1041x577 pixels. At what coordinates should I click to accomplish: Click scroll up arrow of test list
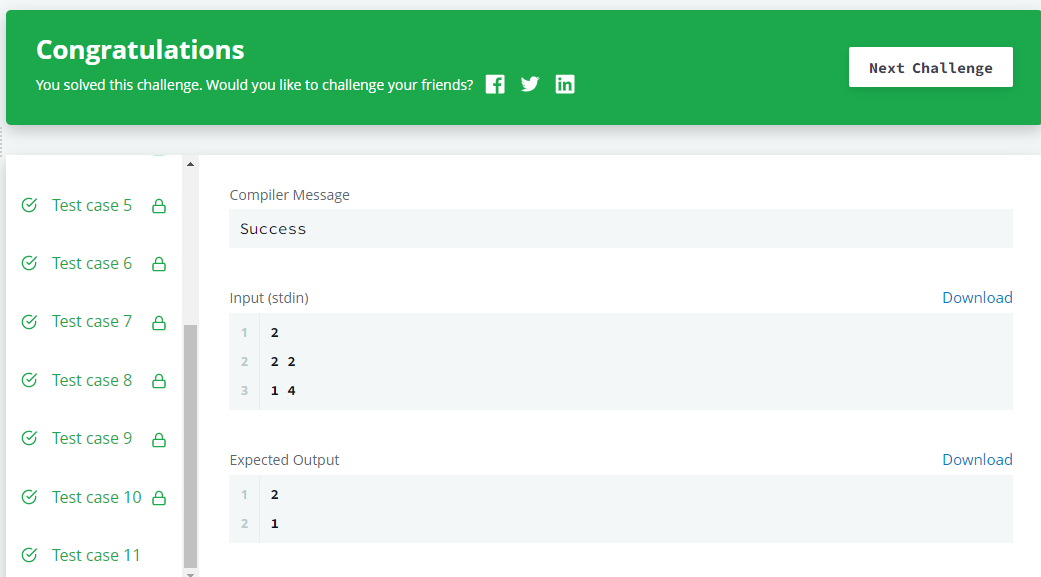(191, 164)
